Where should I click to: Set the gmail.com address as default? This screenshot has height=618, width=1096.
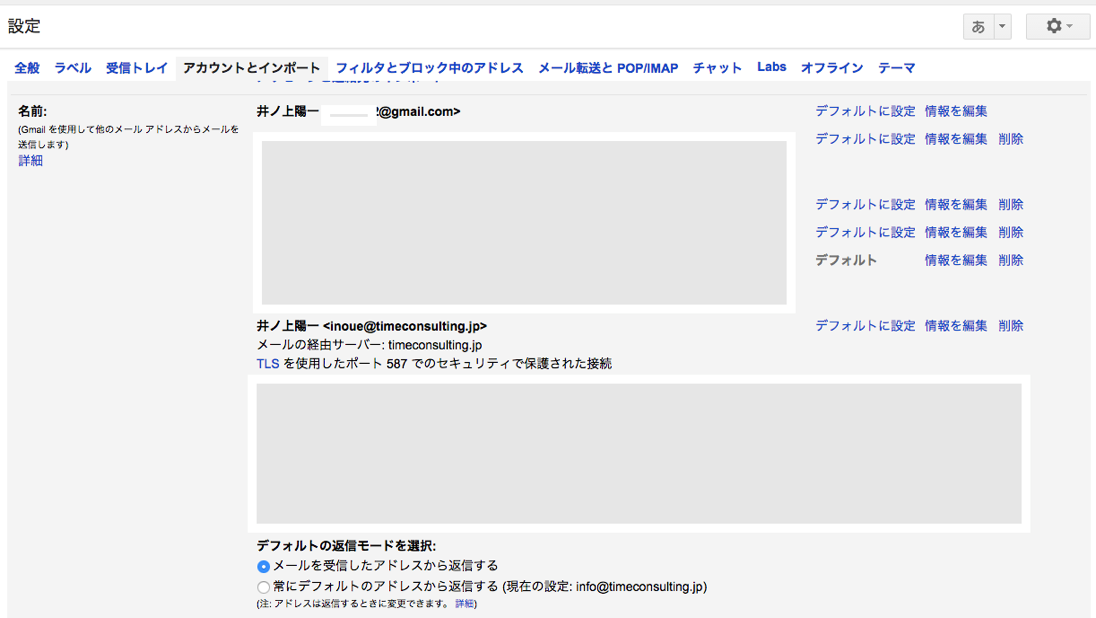(x=865, y=111)
